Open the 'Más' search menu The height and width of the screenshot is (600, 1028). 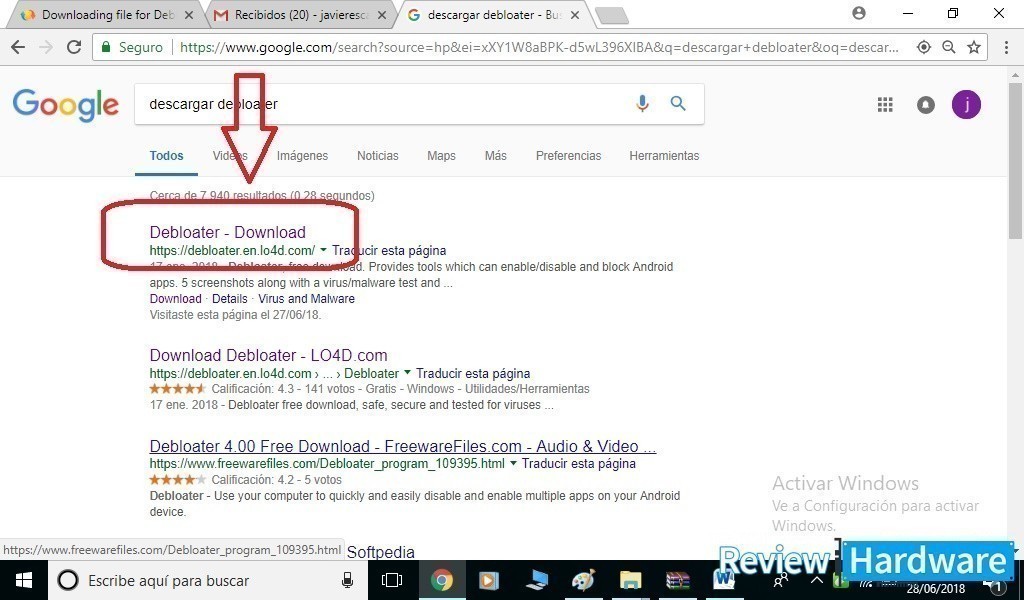[x=496, y=155]
